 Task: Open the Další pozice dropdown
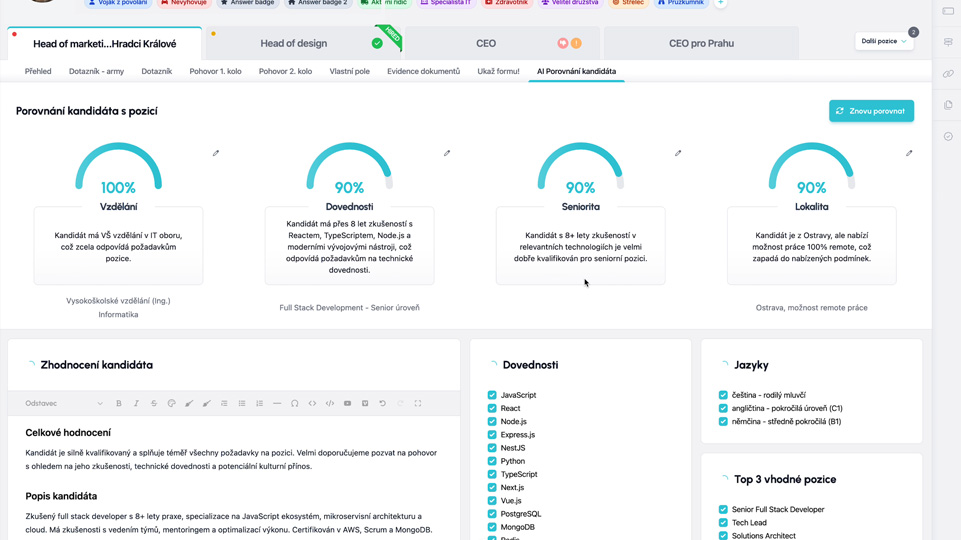[884, 41]
